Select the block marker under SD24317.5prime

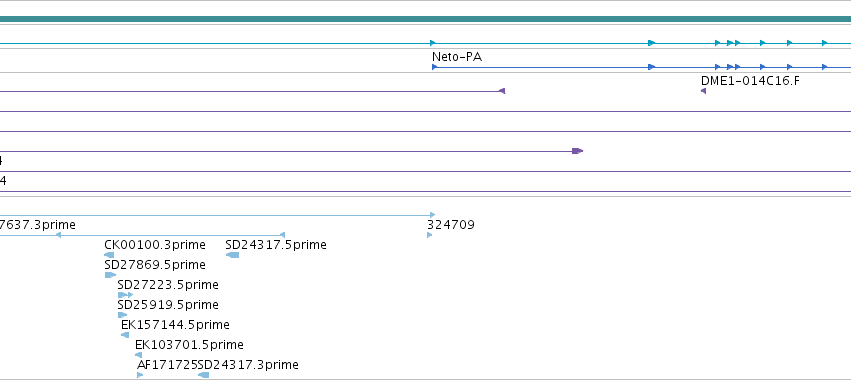[232, 255]
